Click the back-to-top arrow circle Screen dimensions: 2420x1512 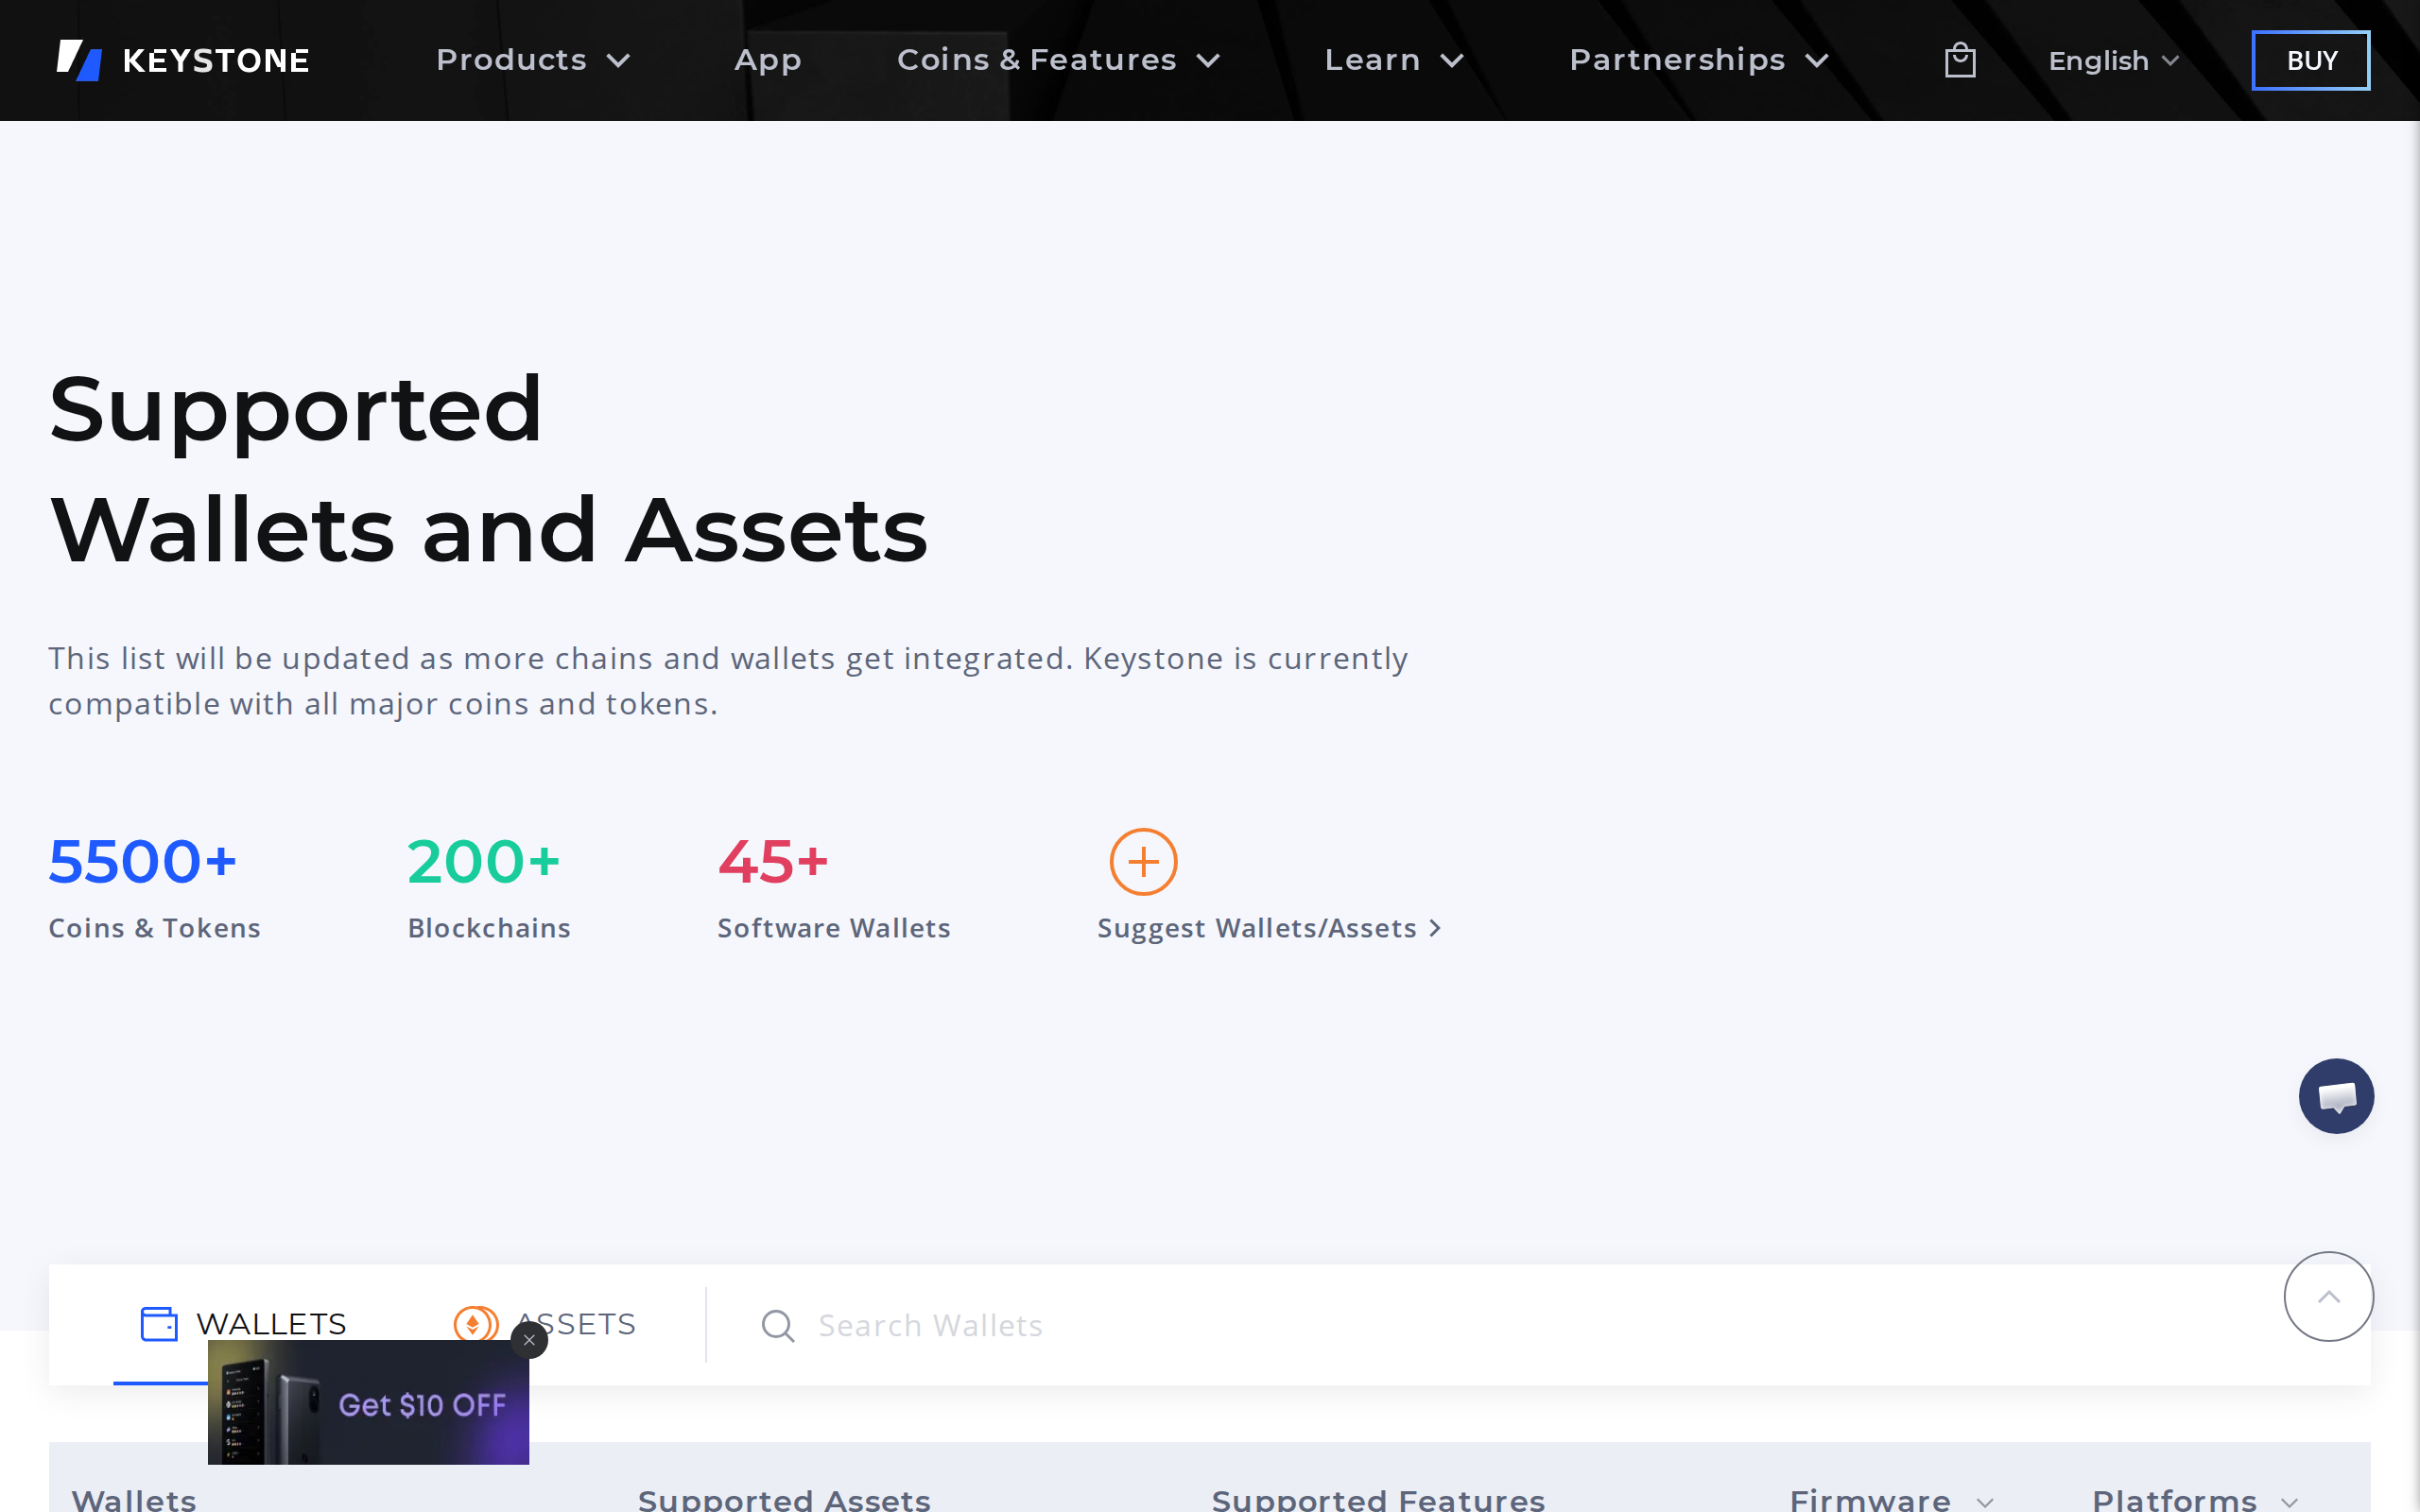click(x=2328, y=1296)
